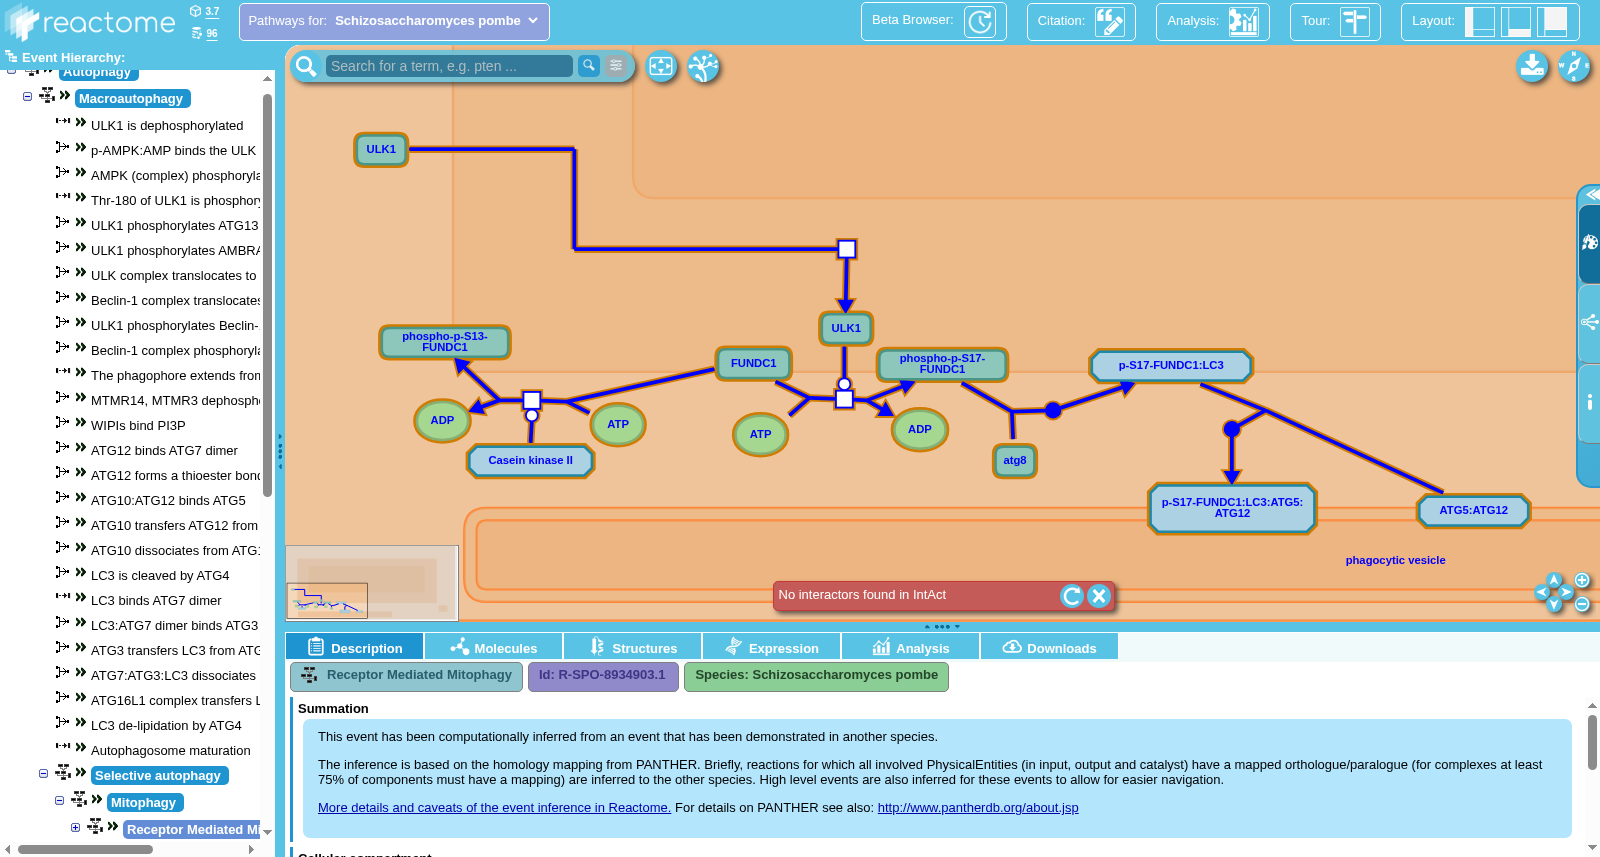1600x857 pixels.
Task: Select the phospho-p-S13-FUNDC1 node
Action: click(445, 342)
